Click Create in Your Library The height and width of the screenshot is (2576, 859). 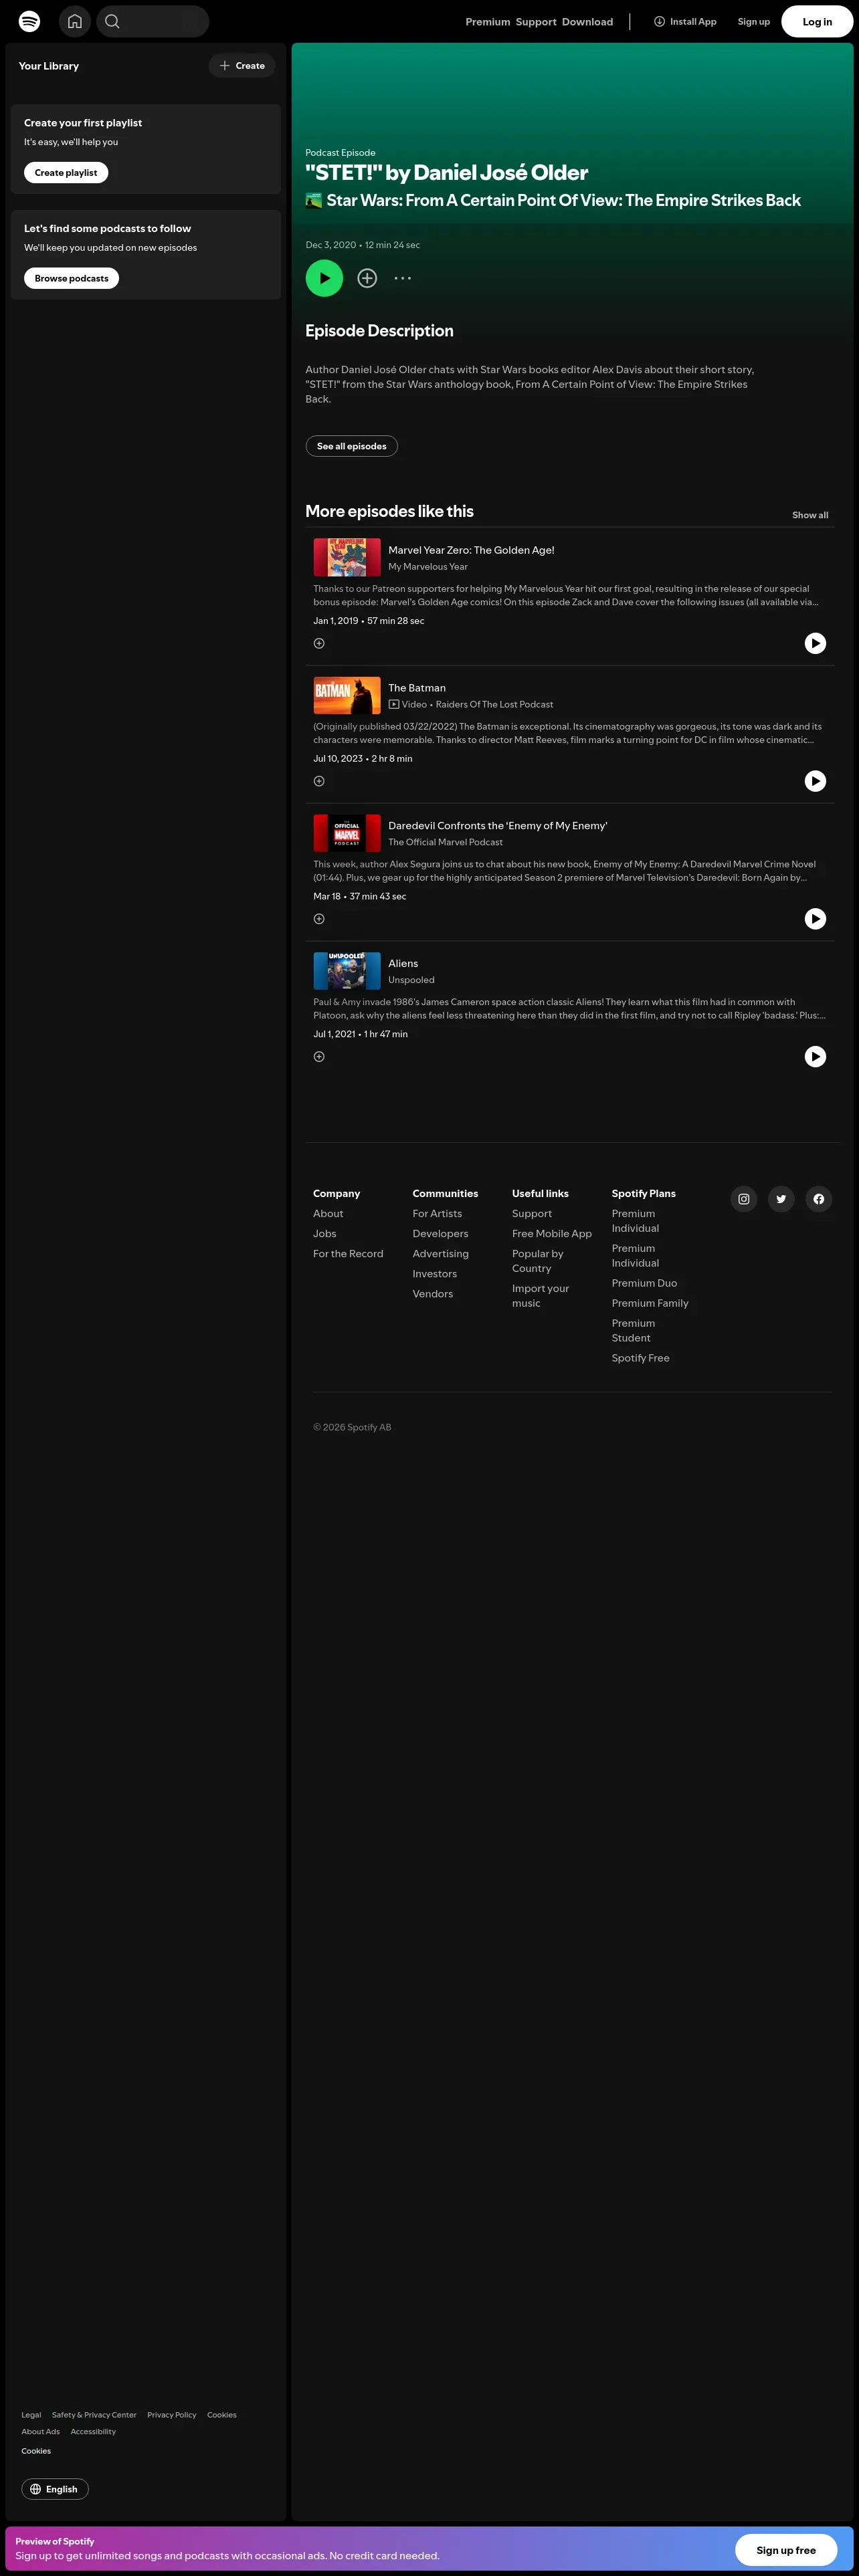point(242,66)
